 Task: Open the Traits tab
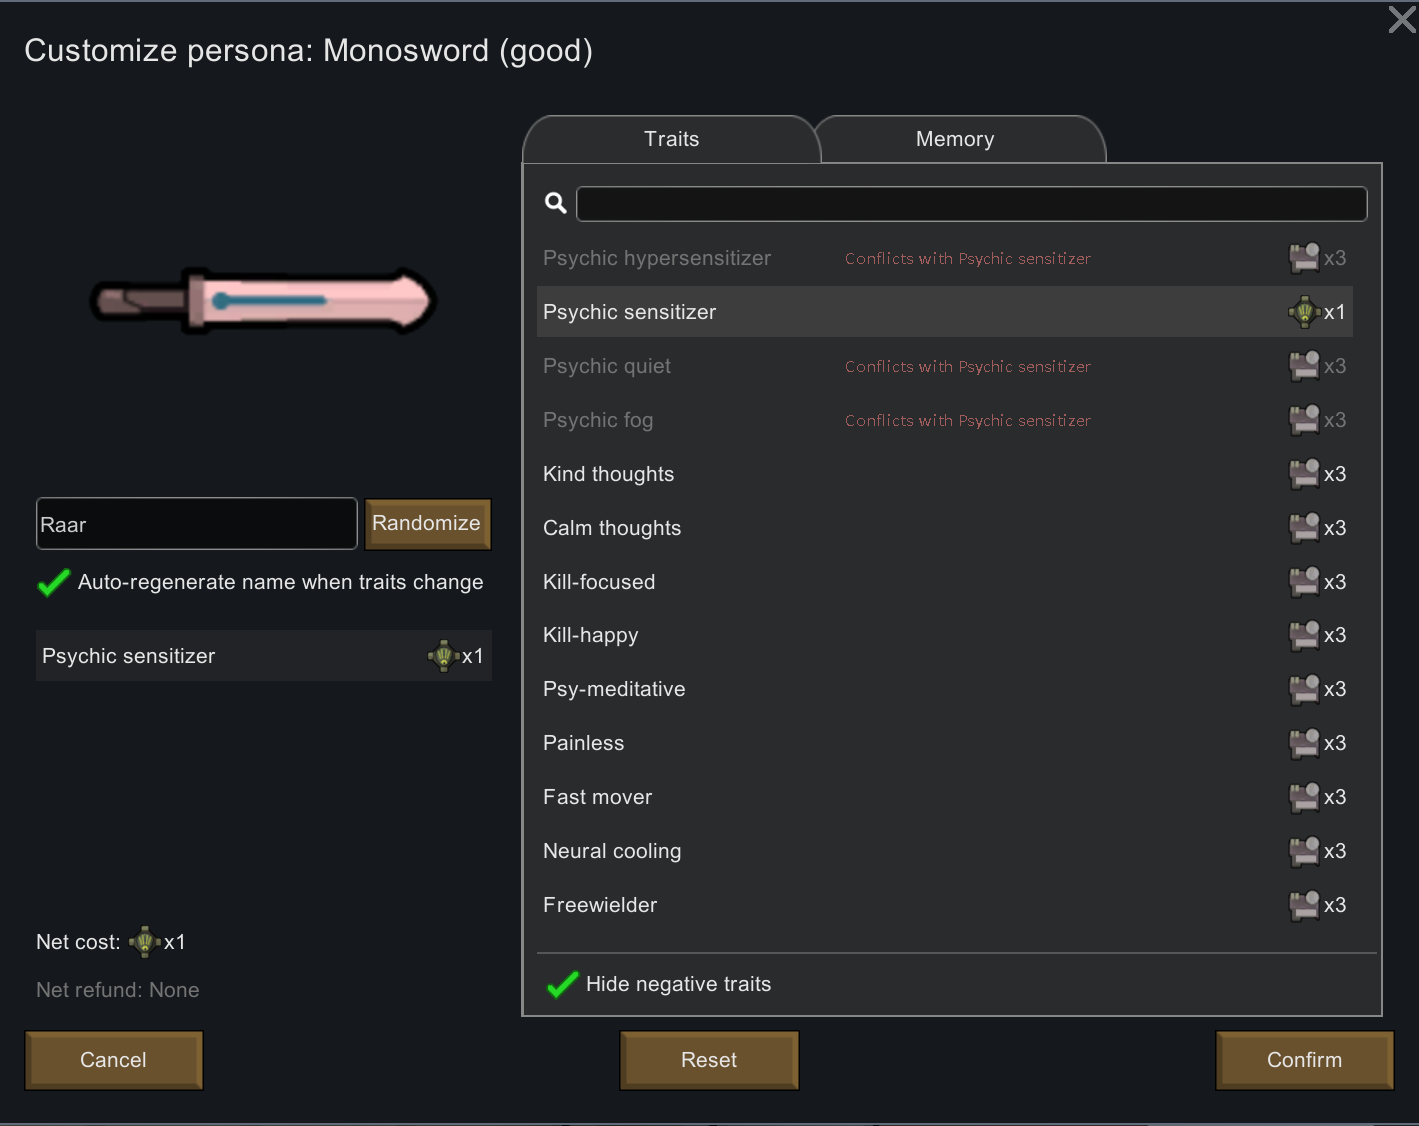point(671,139)
